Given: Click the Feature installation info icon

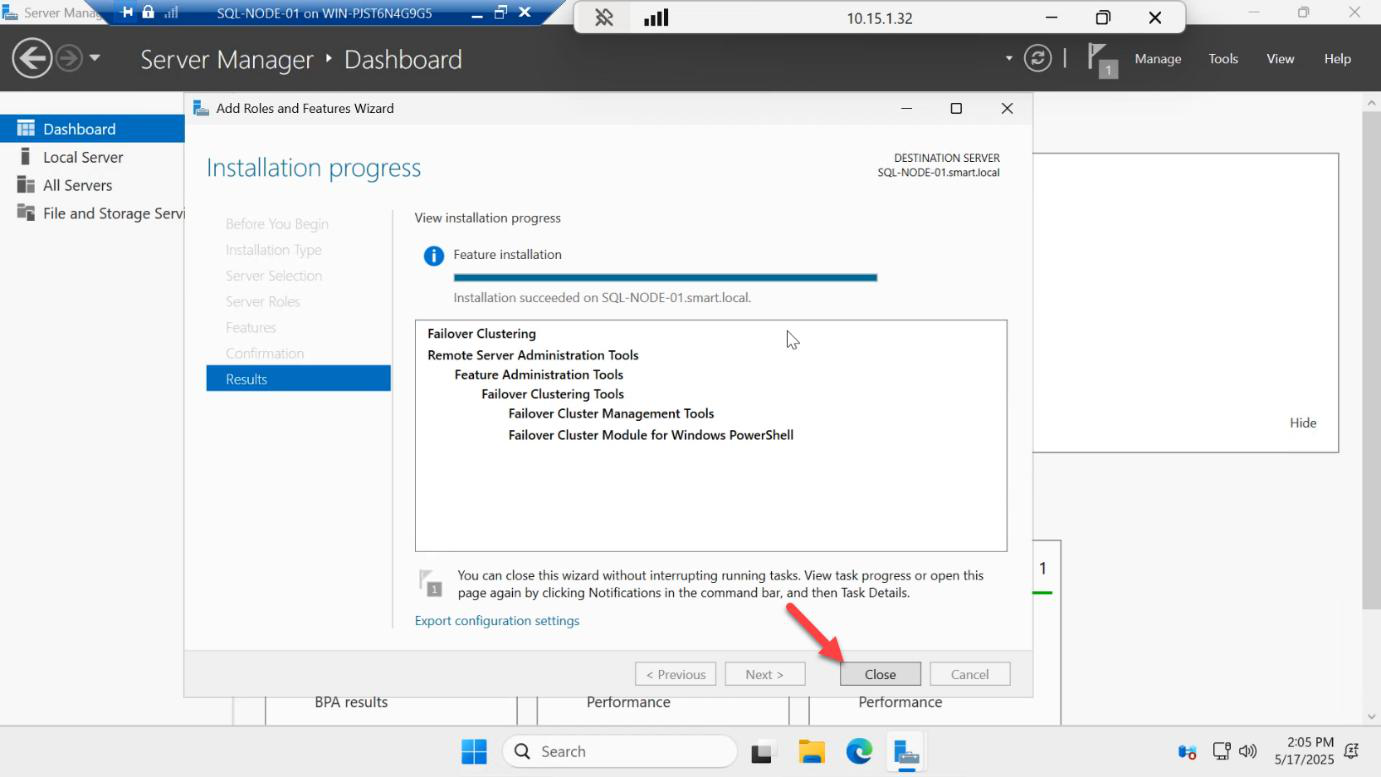Looking at the screenshot, I should click(x=433, y=255).
